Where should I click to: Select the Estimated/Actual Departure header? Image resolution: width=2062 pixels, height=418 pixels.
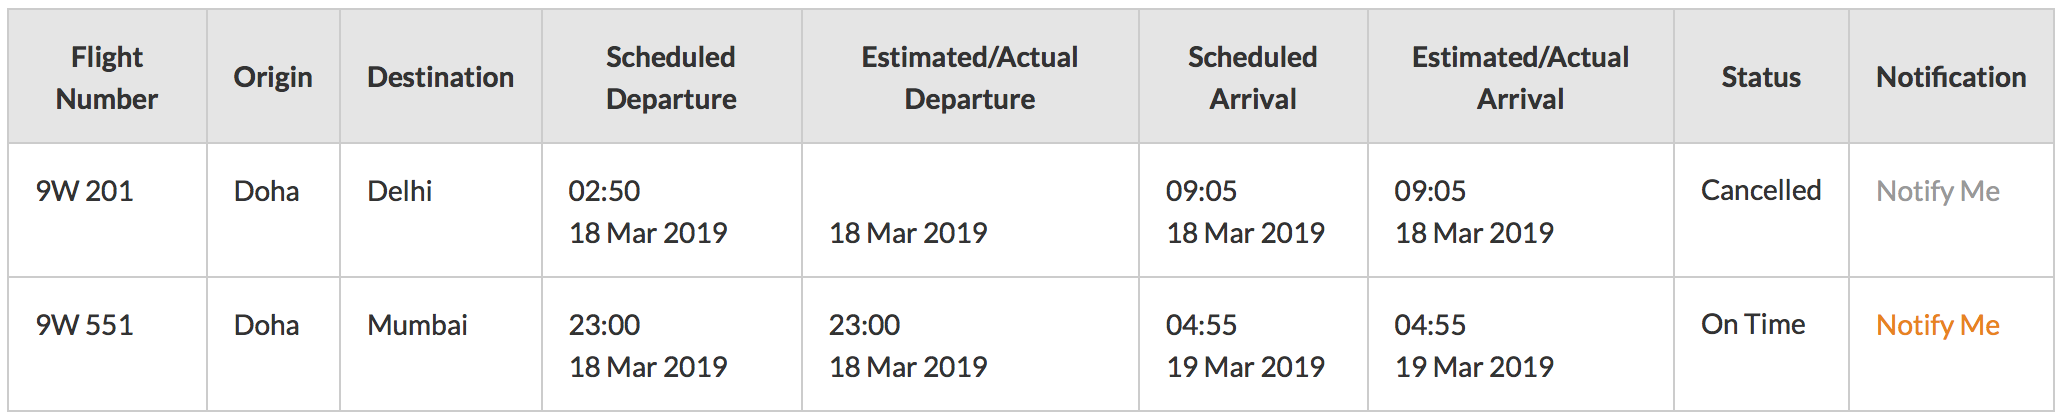coord(970,77)
